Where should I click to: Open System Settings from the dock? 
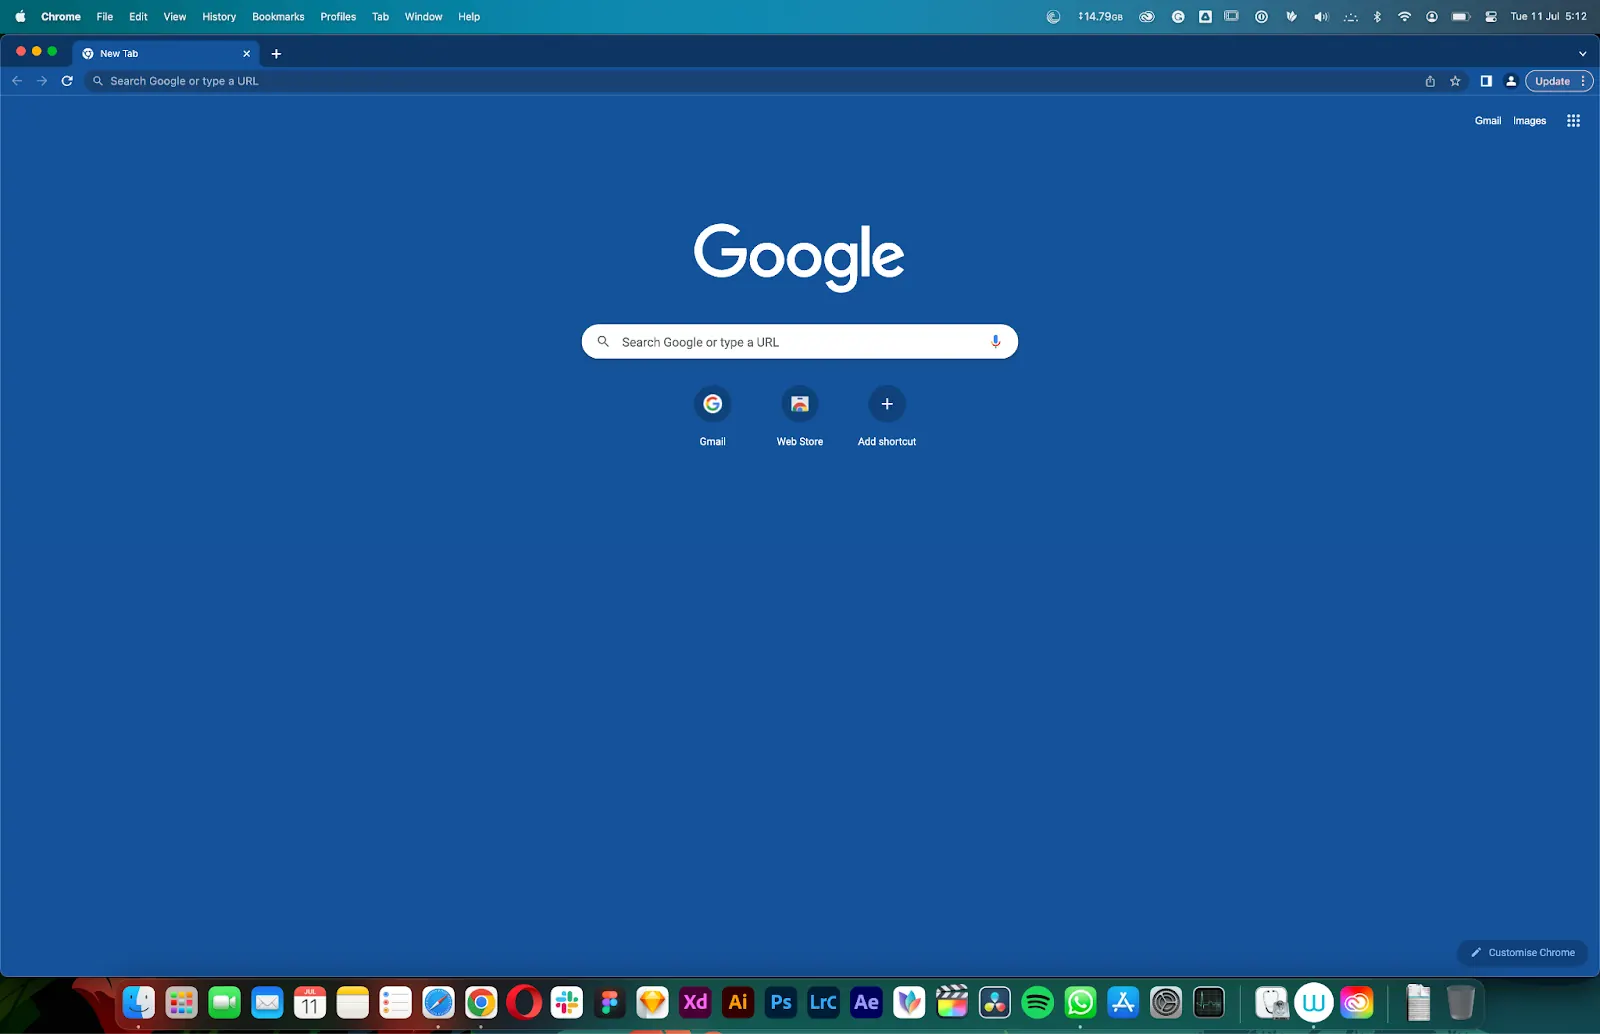(1166, 1002)
